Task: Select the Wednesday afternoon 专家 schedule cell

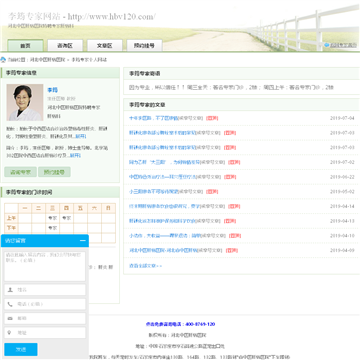Action: coord(53,228)
